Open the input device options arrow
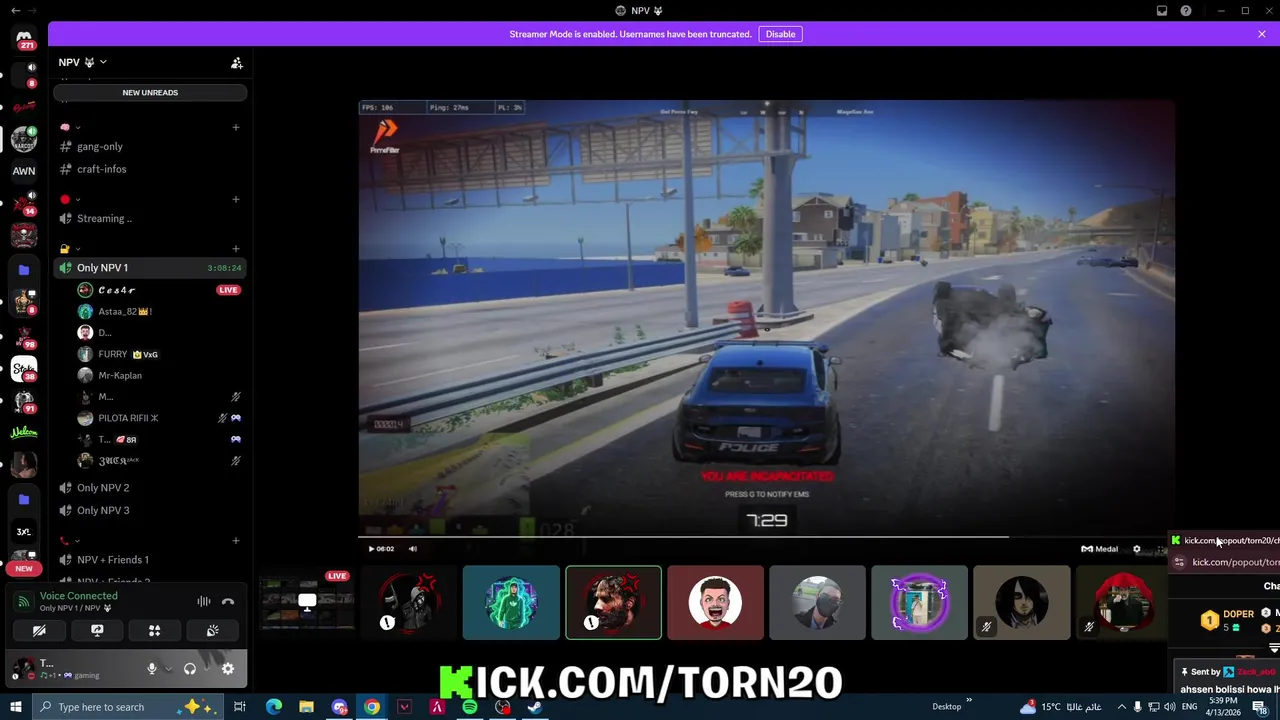This screenshot has width=1280, height=720. point(167,669)
